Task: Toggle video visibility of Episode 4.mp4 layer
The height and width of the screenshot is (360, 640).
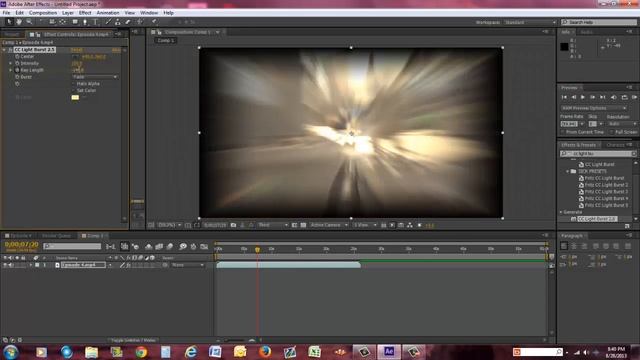Action: pos(5,265)
